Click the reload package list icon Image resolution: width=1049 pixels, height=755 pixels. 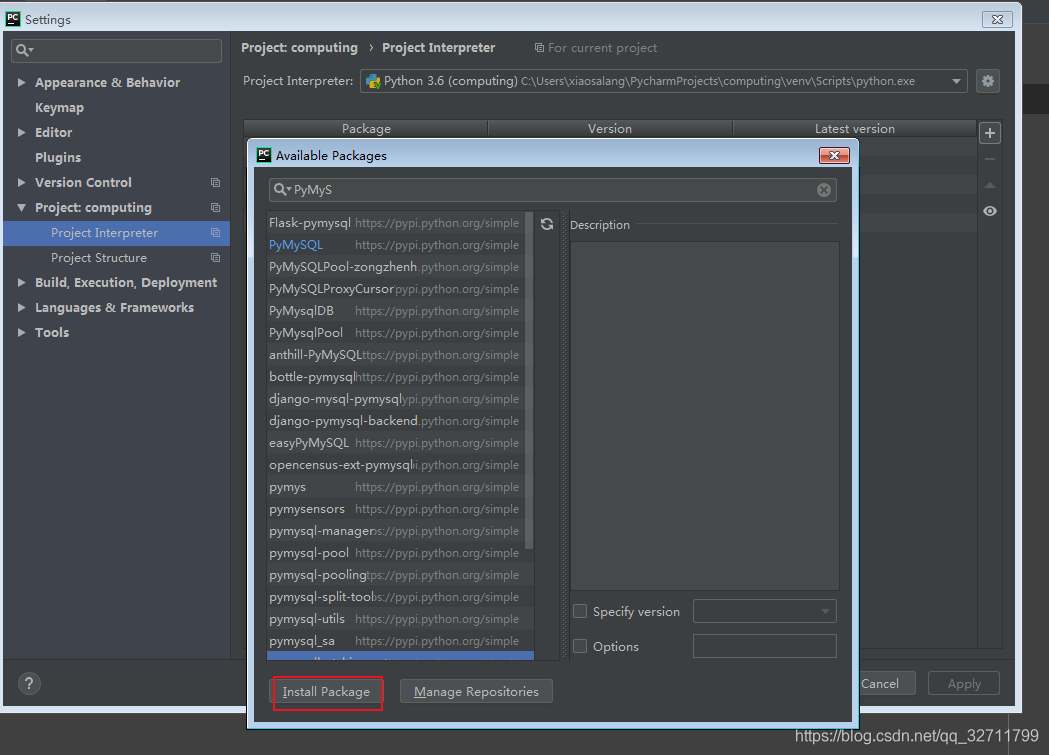pos(547,225)
